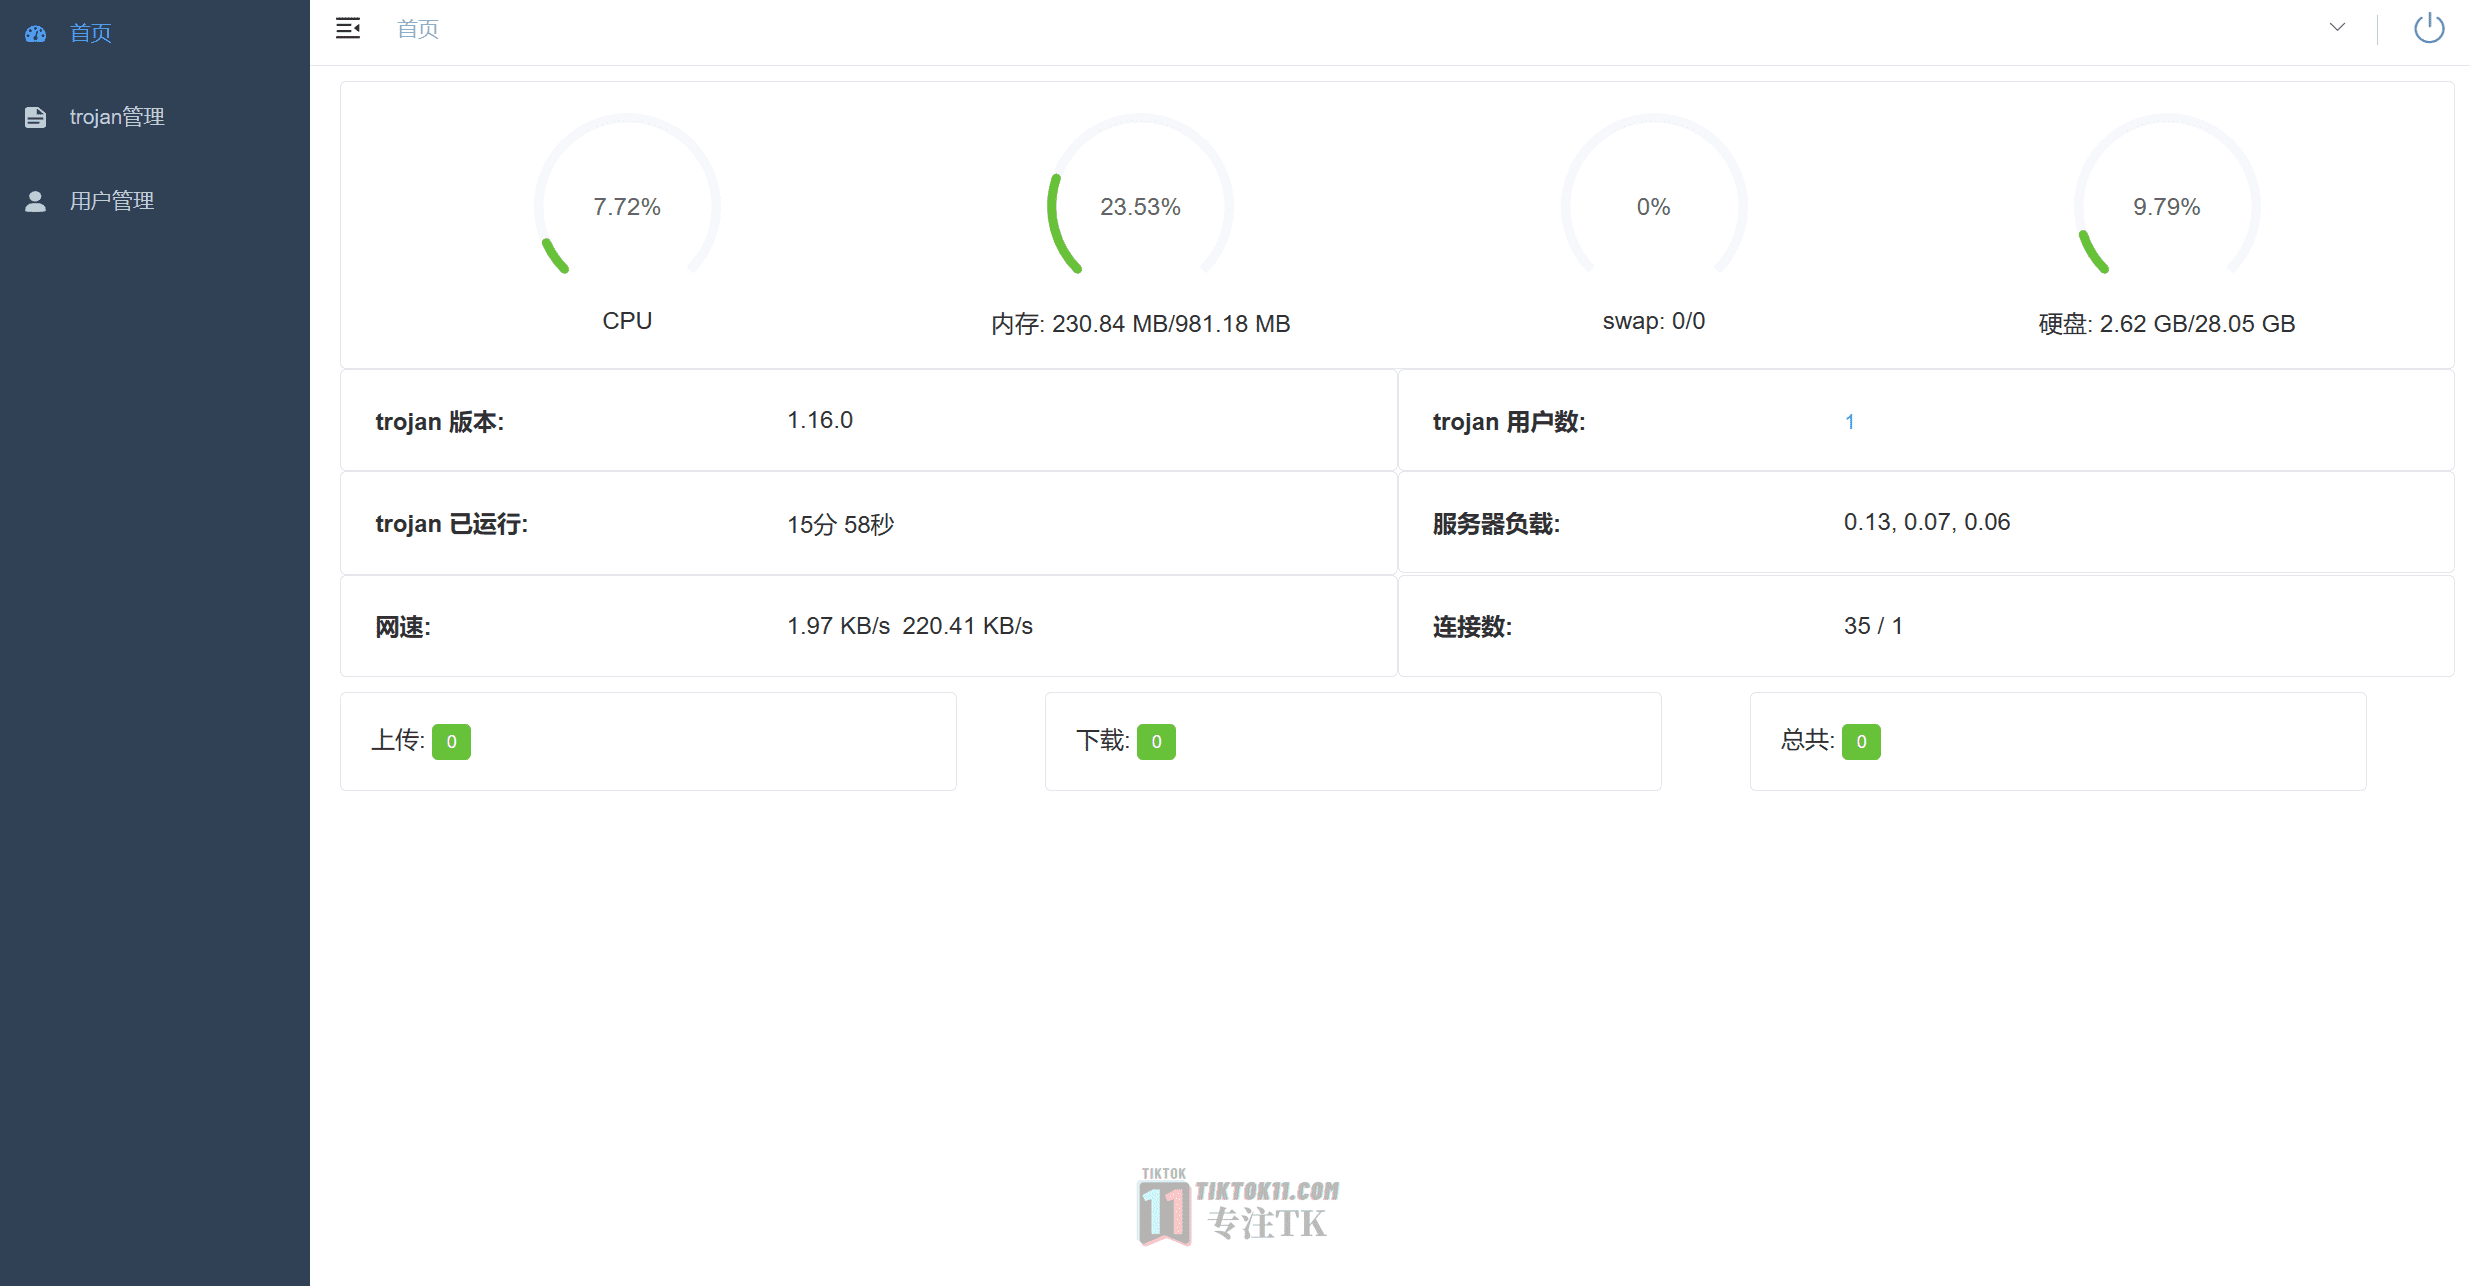The height and width of the screenshot is (1286, 2470).
Task: Open 首页 in the sidebar menu
Action: (x=155, y=33)
